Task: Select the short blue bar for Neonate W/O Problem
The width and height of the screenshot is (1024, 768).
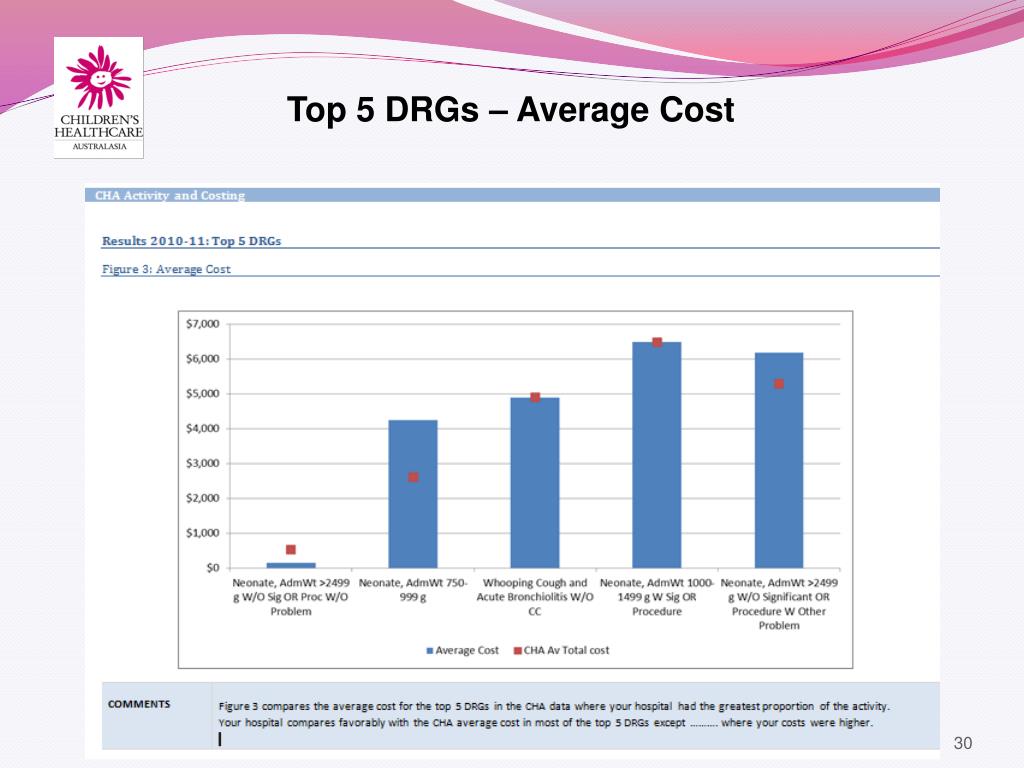Action: pyautogui.click(x=291, y=565)
